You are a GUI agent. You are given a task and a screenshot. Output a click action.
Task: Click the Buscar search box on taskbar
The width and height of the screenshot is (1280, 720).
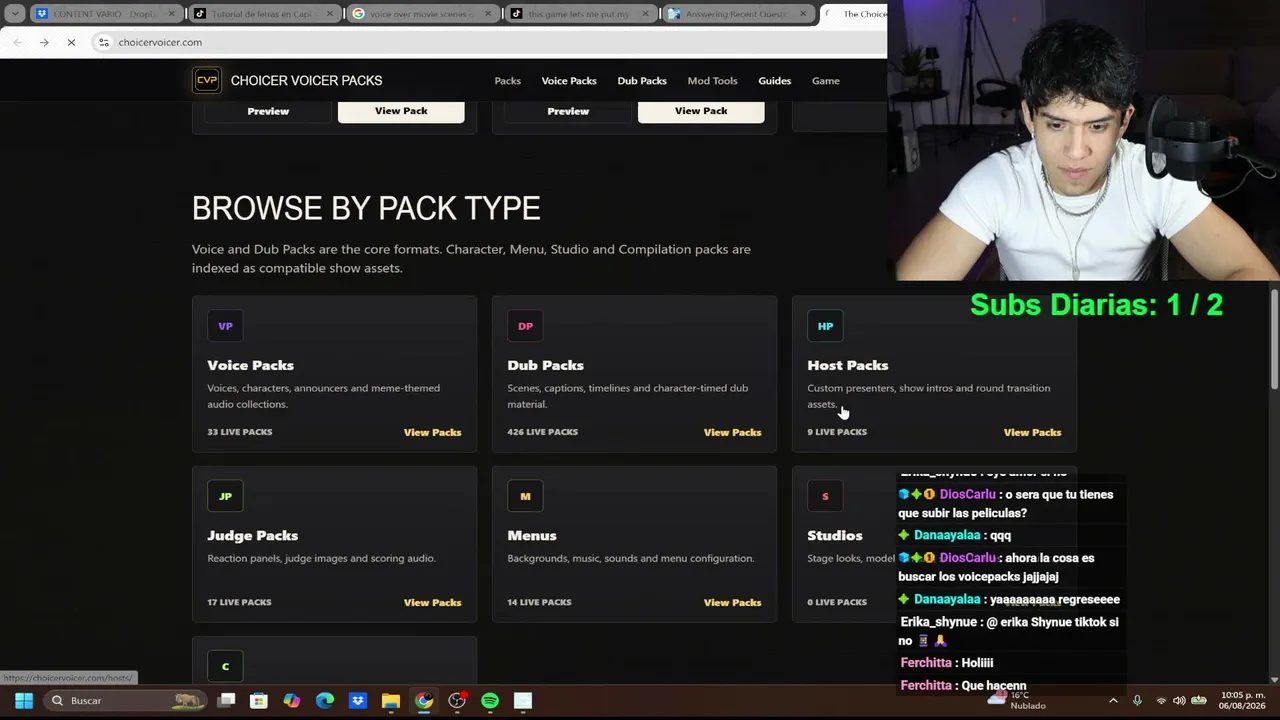tap(126, 701)
